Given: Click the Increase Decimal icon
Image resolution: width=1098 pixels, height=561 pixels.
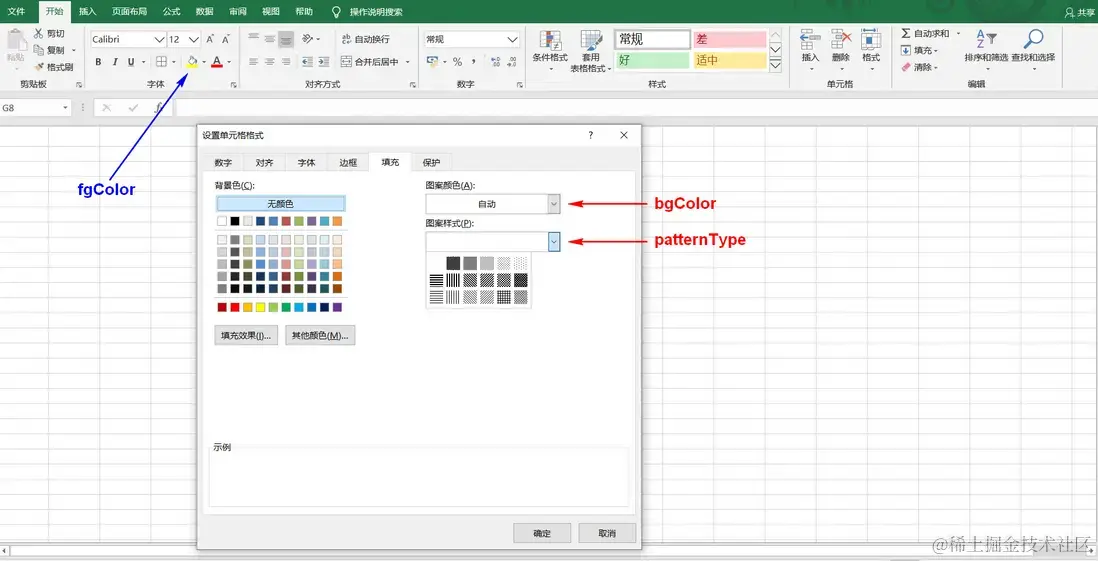Looking at the screenshot, I should pyautogui.click(x=496, y=62).
